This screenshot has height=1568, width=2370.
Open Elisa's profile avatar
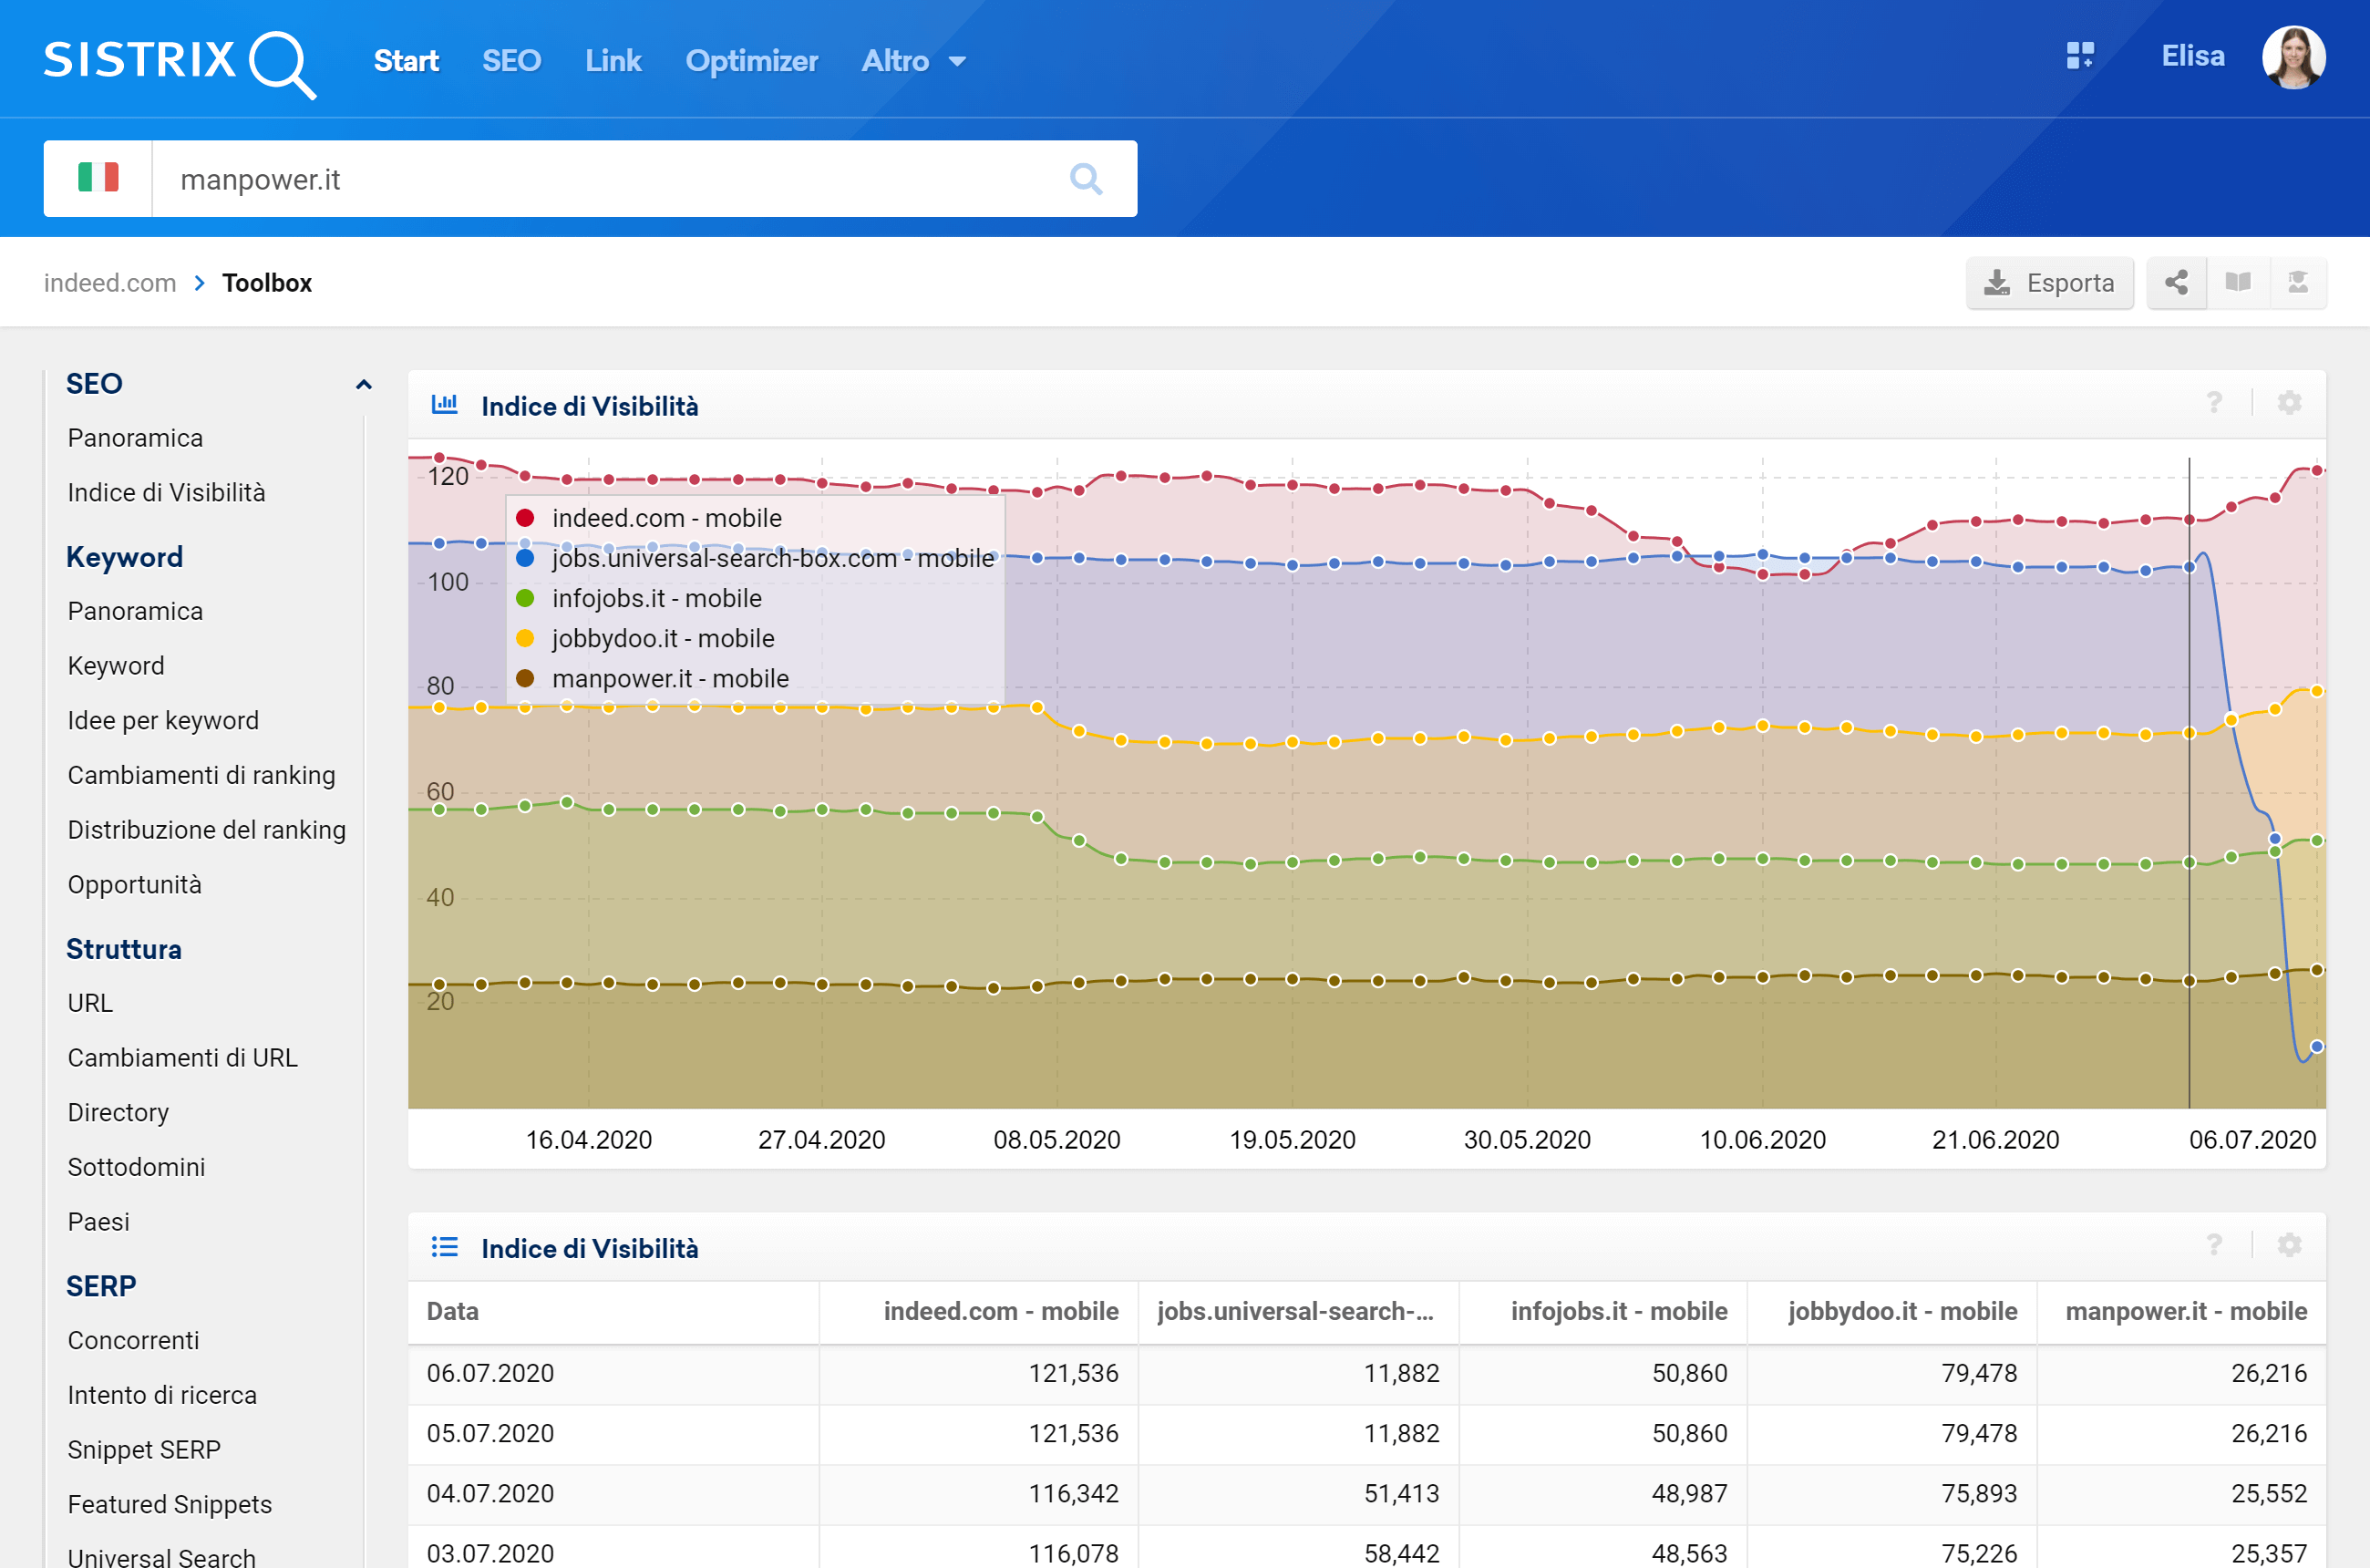pos(2293,58)
